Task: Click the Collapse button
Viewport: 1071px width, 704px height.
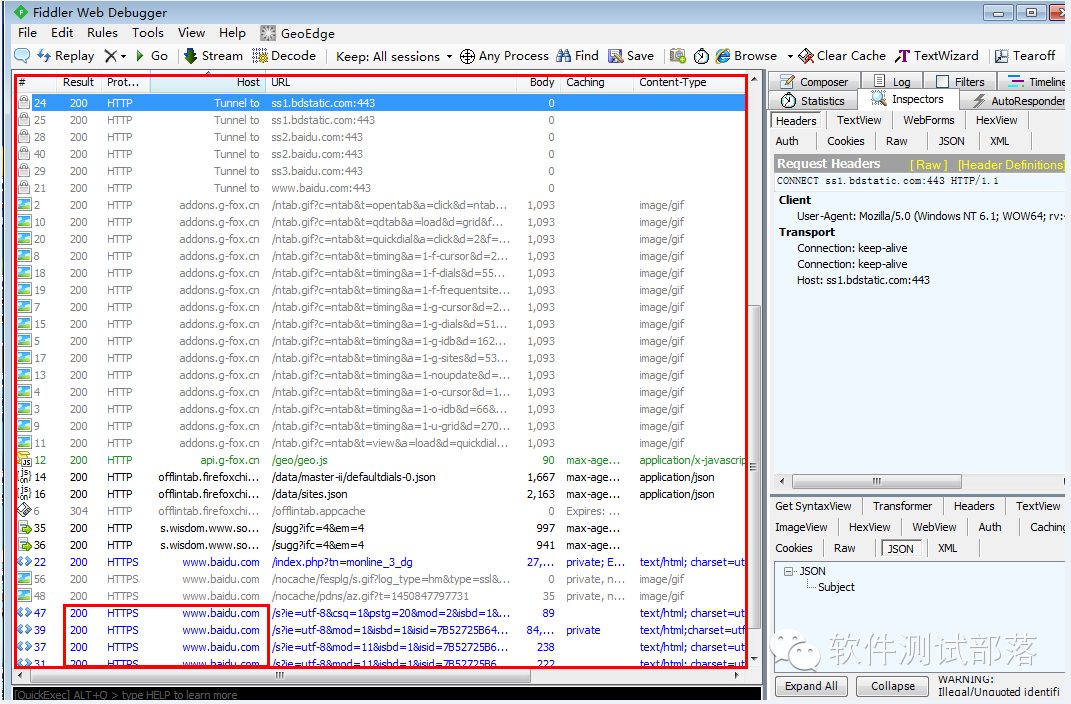Action: click(x=892, y=686)
